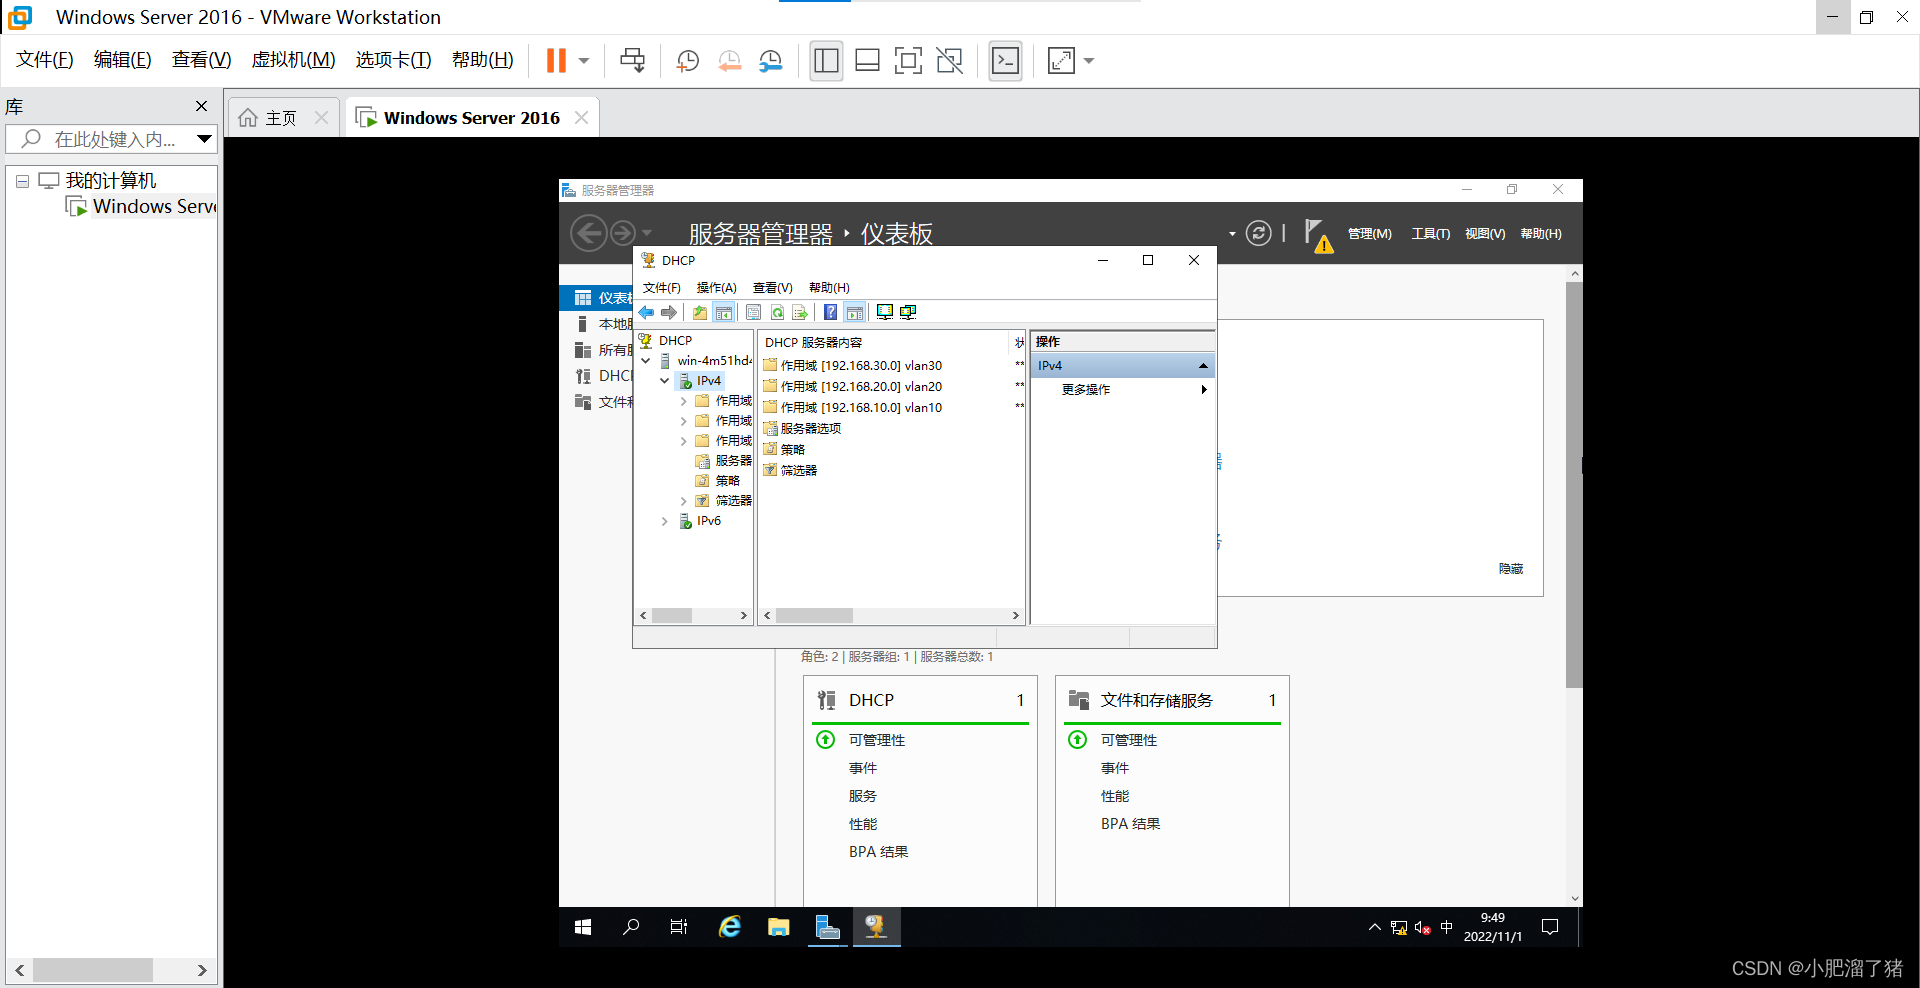Open the VMware 选项卡(T) menu
The height and width of the screenshot is (988, 1920).
click(x=393, y=60)
